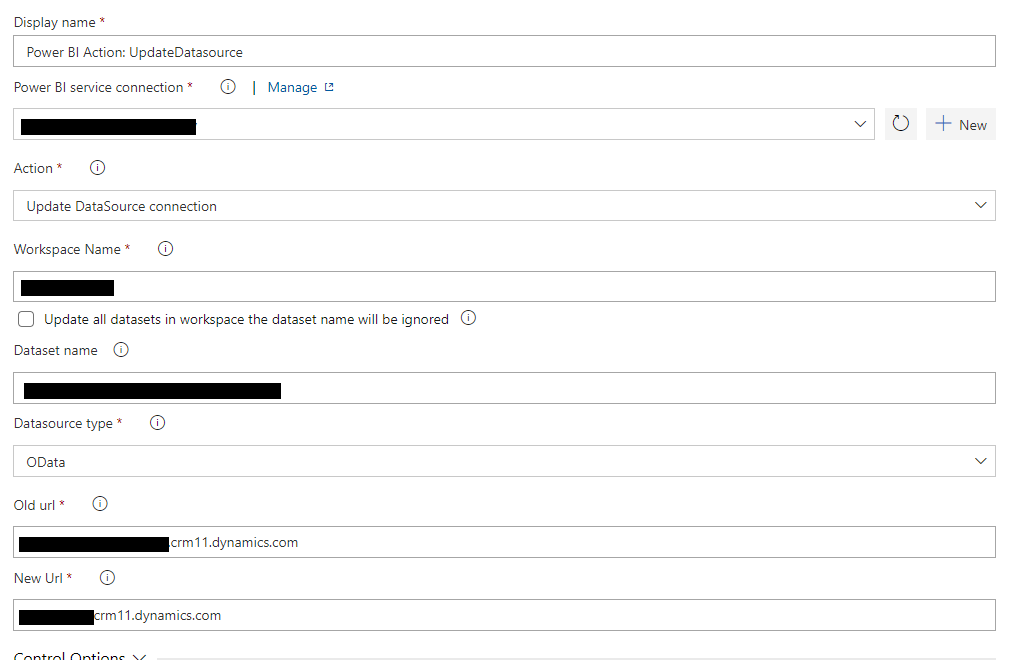Edit the Old url field
This screenshot has height=660, width=1011.
click(504, 542)
